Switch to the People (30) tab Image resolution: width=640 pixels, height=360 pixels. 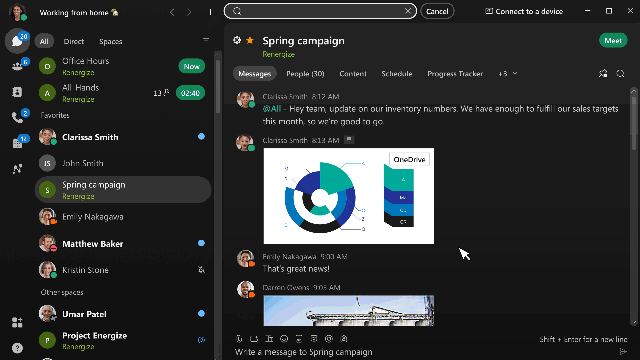point(305,74)
